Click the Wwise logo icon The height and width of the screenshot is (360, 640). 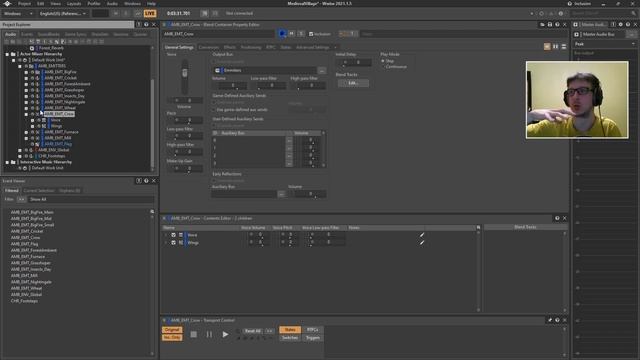click(x=7, y=3)
